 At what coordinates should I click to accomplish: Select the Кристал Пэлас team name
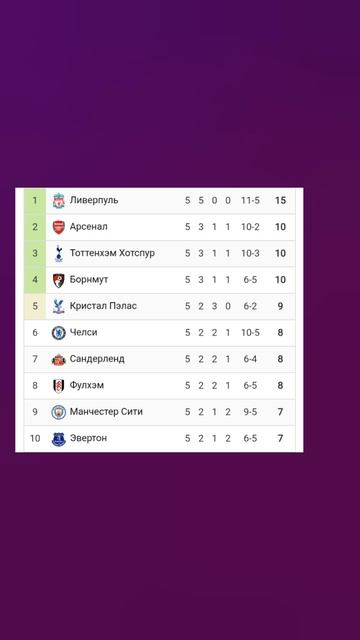click(103, 306)
